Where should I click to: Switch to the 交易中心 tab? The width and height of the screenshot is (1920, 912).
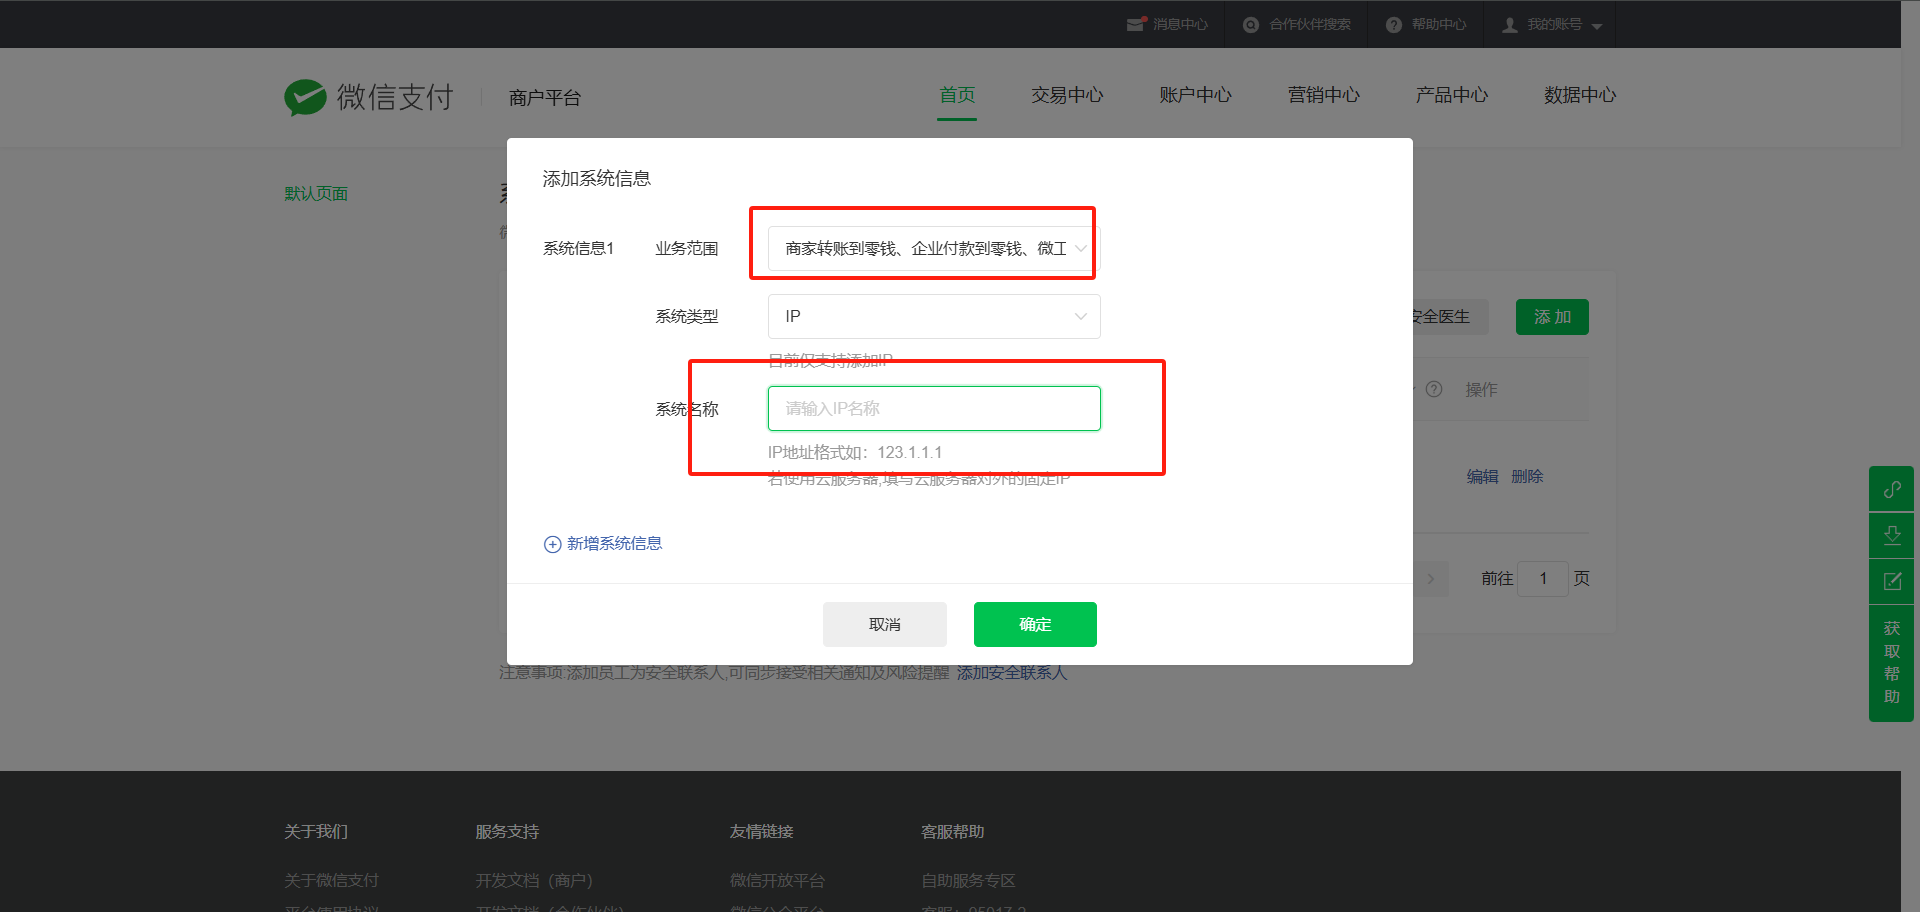(x=1067, y=95)
